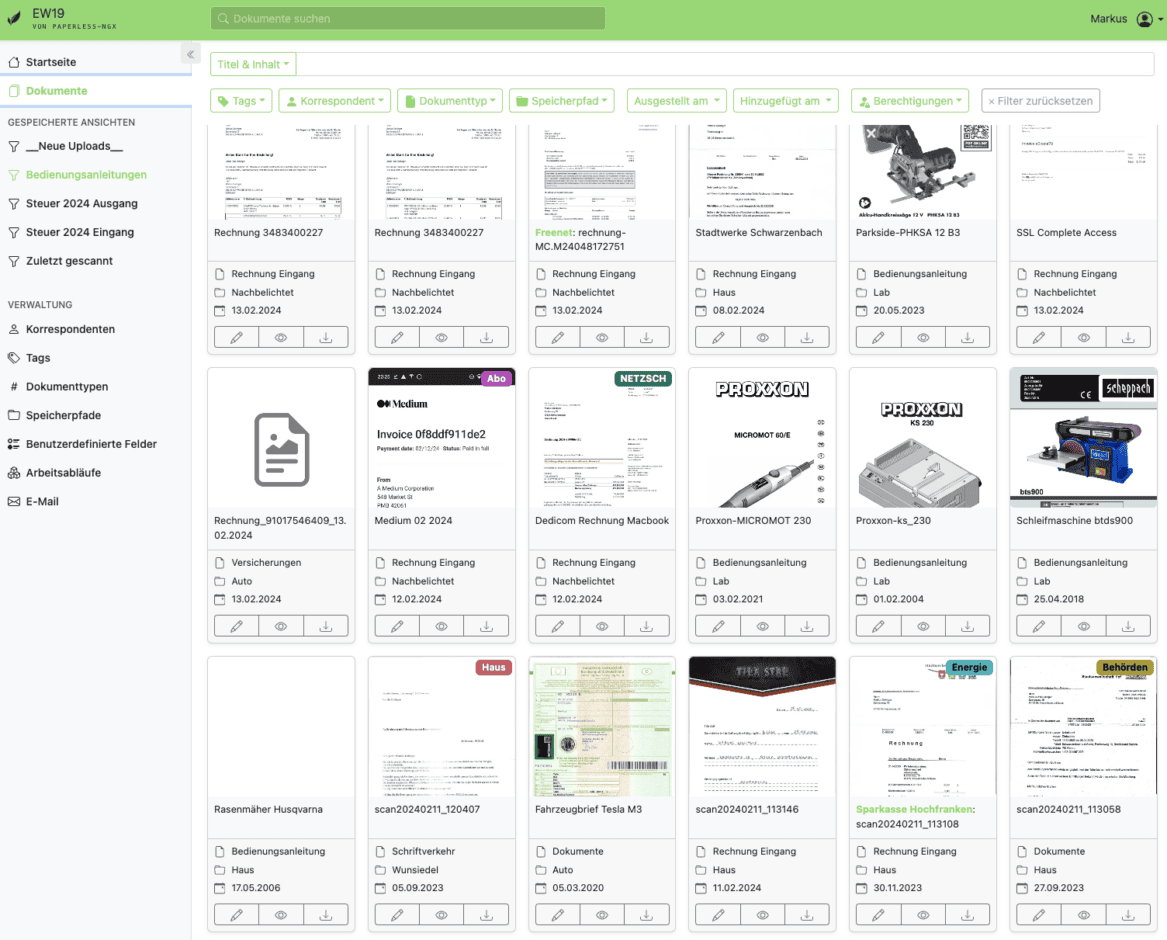The height and width of the screenshot is (940, 1167).
Task: Preview Parkside-PHKSA 12 B3 via the eye icon
Action: pos(923,338)
